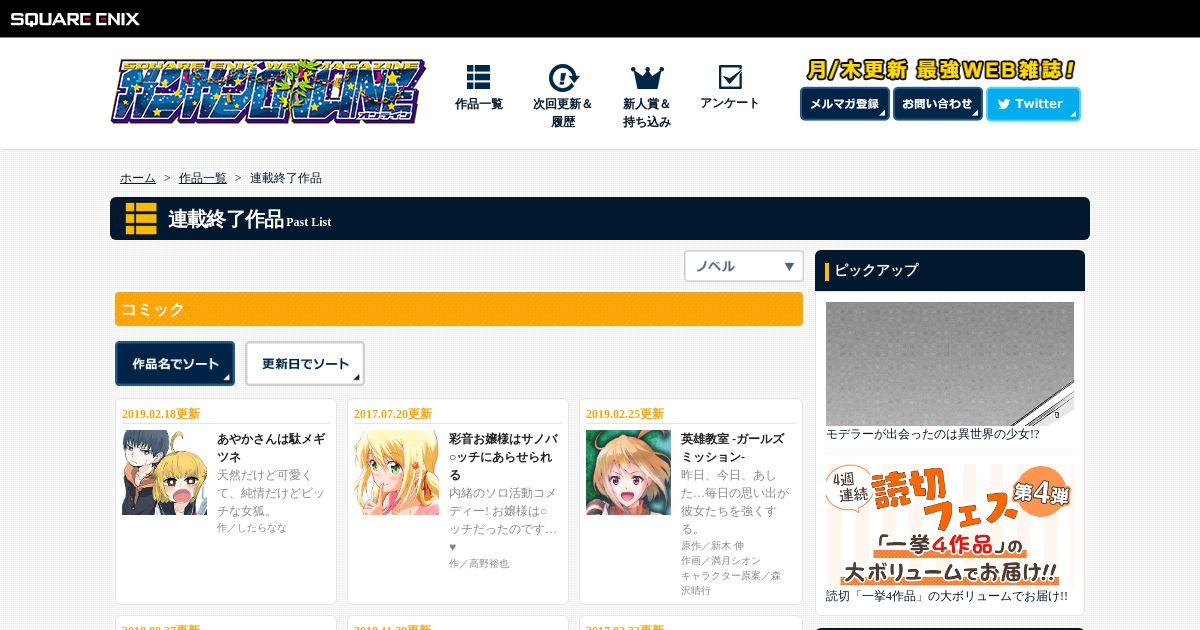Open link モデラーが出会ったのは異世界の少女!?

pyautogui.click(x=932, y=434)
